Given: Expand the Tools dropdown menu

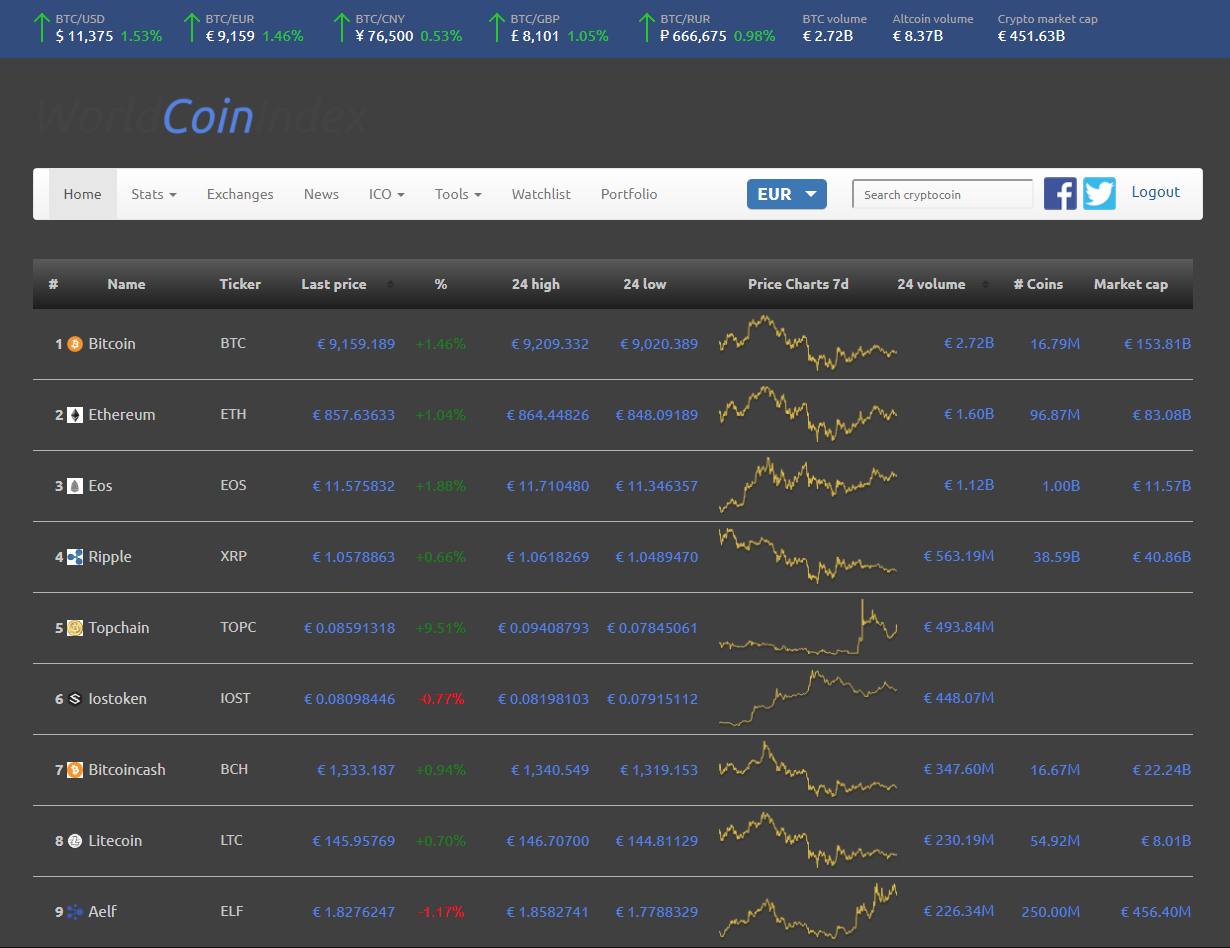Looking at the screenshot, I should (458, 194).
